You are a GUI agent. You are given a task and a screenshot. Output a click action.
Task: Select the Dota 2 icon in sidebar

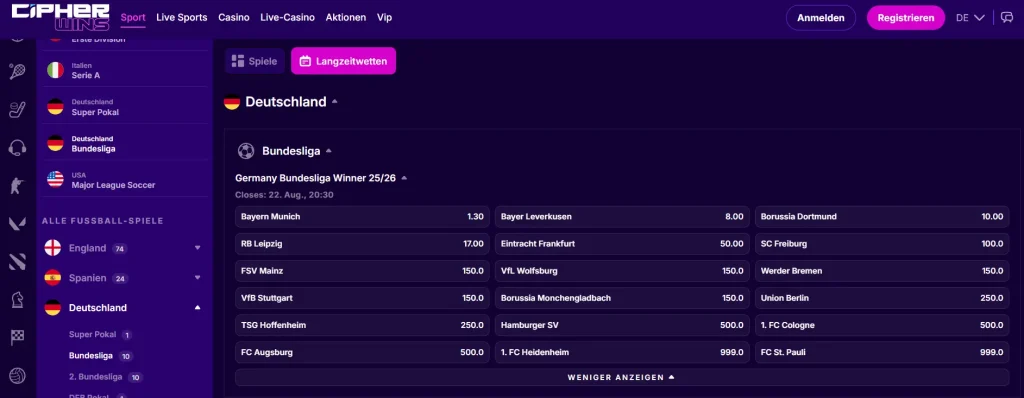tap(17, 261)
